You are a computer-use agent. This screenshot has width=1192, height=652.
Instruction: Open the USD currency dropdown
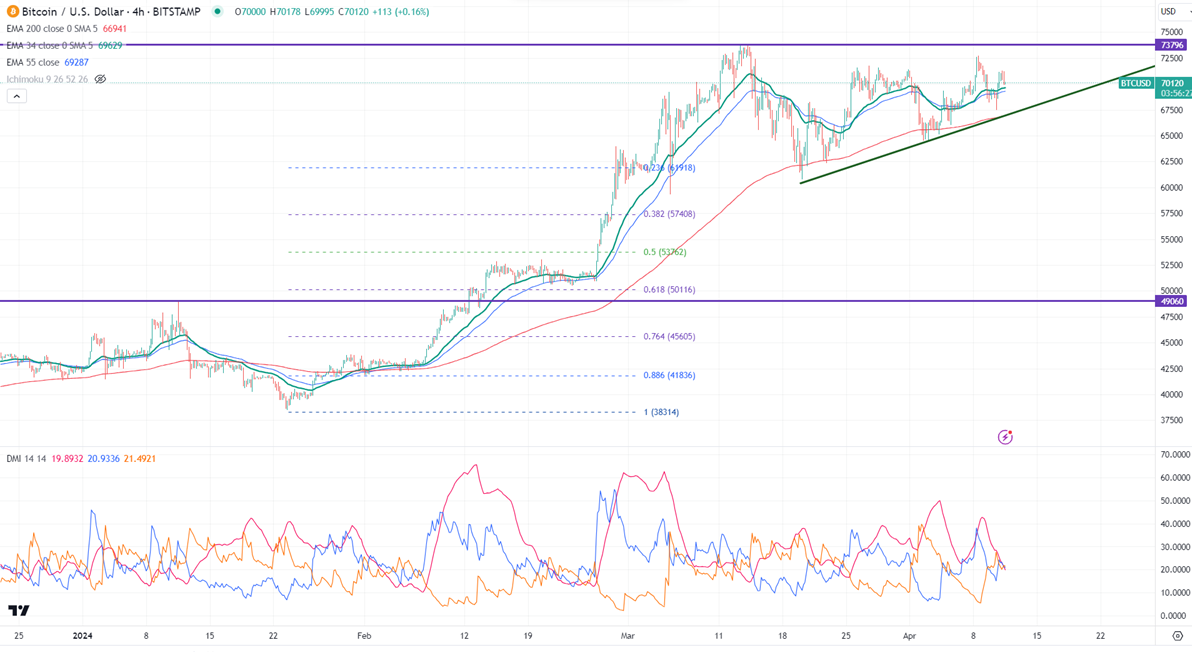pyautogui.click(x=1172, y=11)
